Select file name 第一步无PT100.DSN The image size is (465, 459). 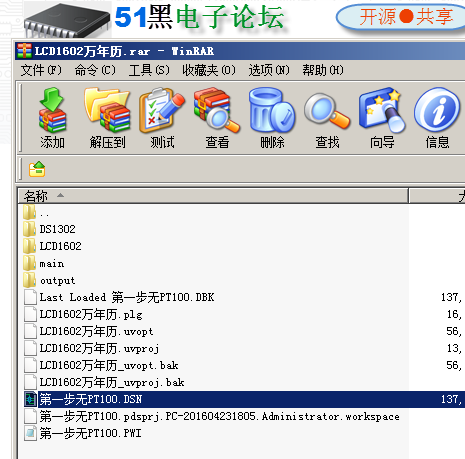(91, 399)
